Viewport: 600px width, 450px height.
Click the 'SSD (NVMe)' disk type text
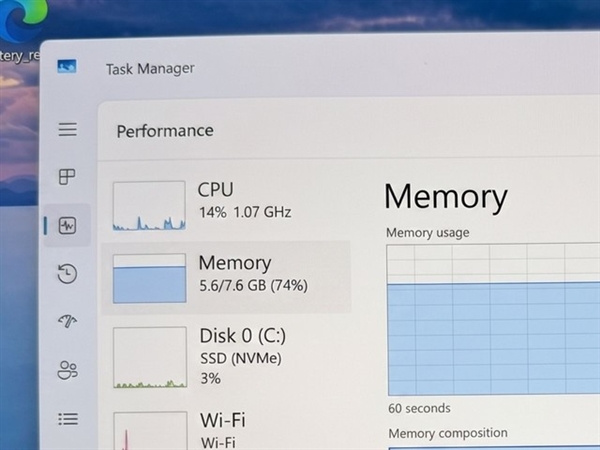click(x=241, y=359)
